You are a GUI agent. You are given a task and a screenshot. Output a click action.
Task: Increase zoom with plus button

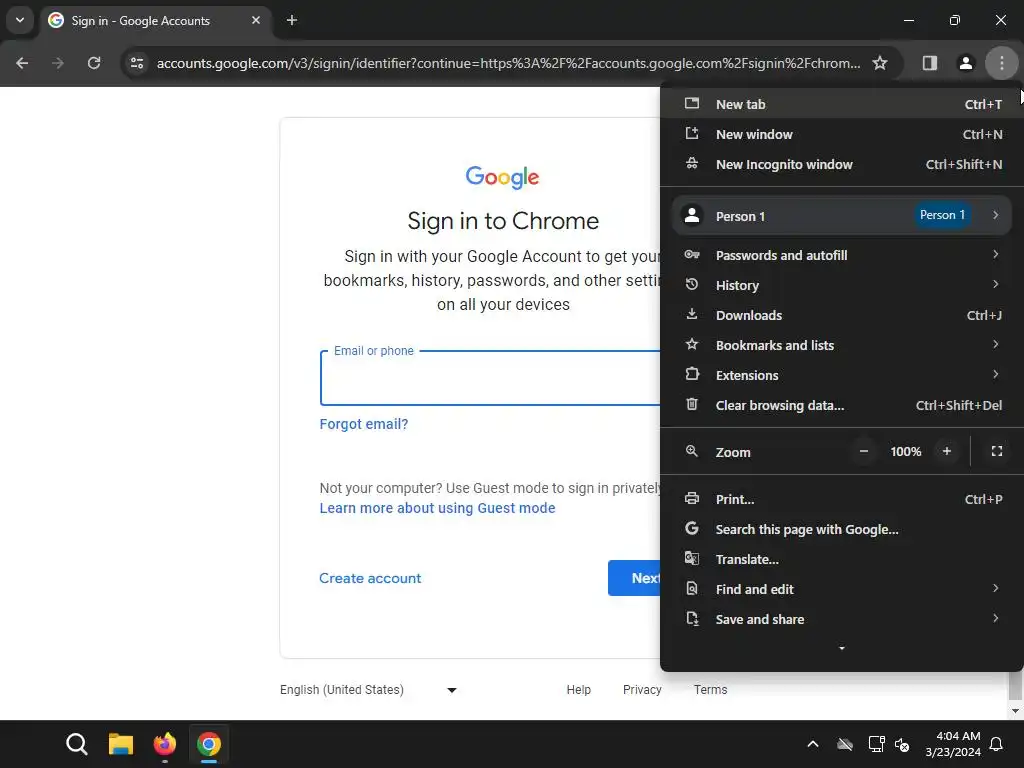[x=946, y=451]
